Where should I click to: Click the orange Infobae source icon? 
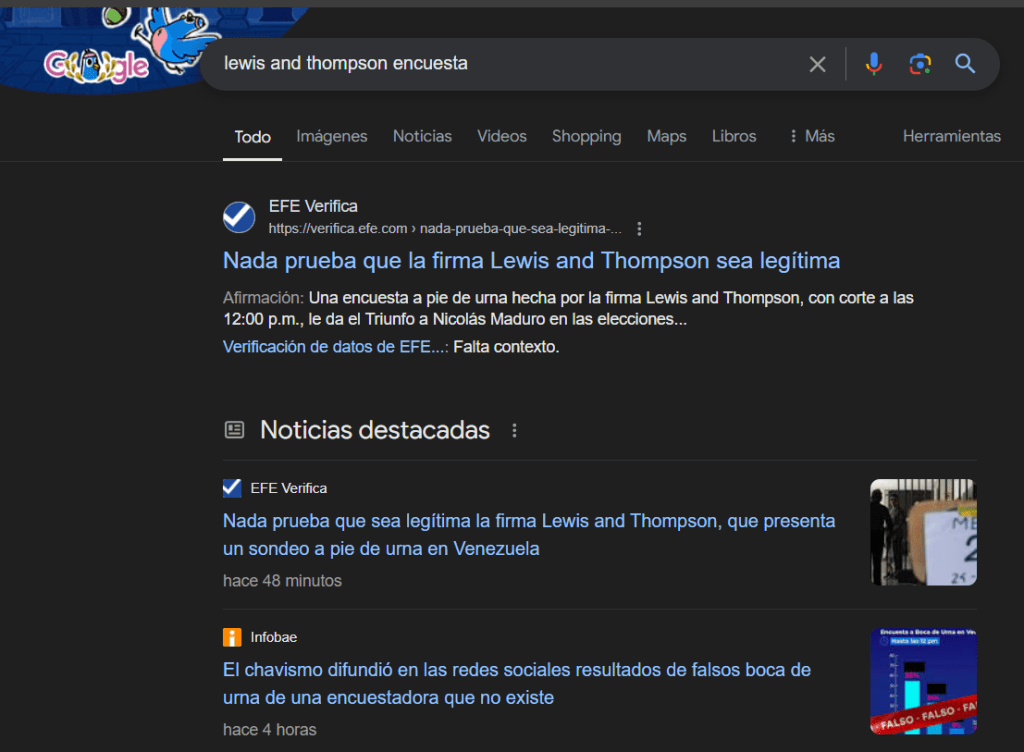coord(232,637)
